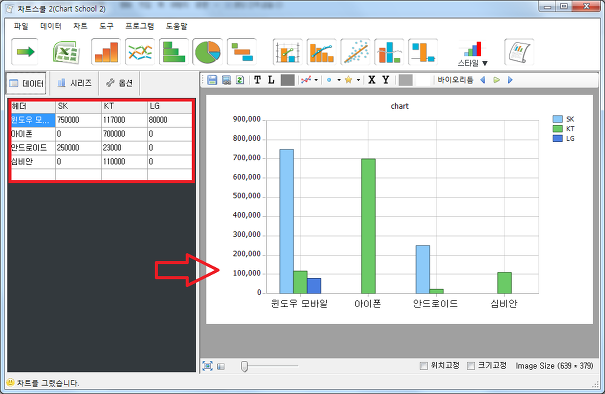Open the 도움말 menu
This screenshot has width=605, height=394.
[176, 26]
